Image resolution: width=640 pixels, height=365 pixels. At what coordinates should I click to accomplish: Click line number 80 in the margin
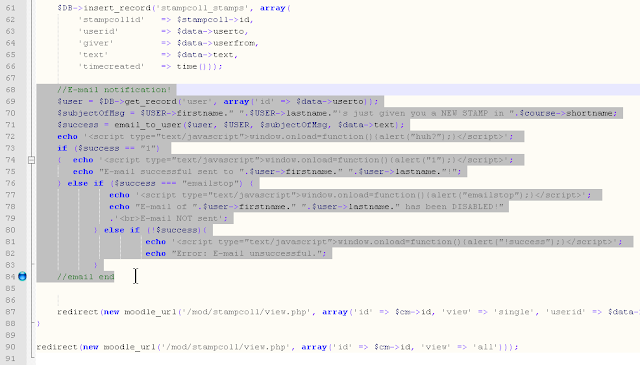(x=11, y=230)
